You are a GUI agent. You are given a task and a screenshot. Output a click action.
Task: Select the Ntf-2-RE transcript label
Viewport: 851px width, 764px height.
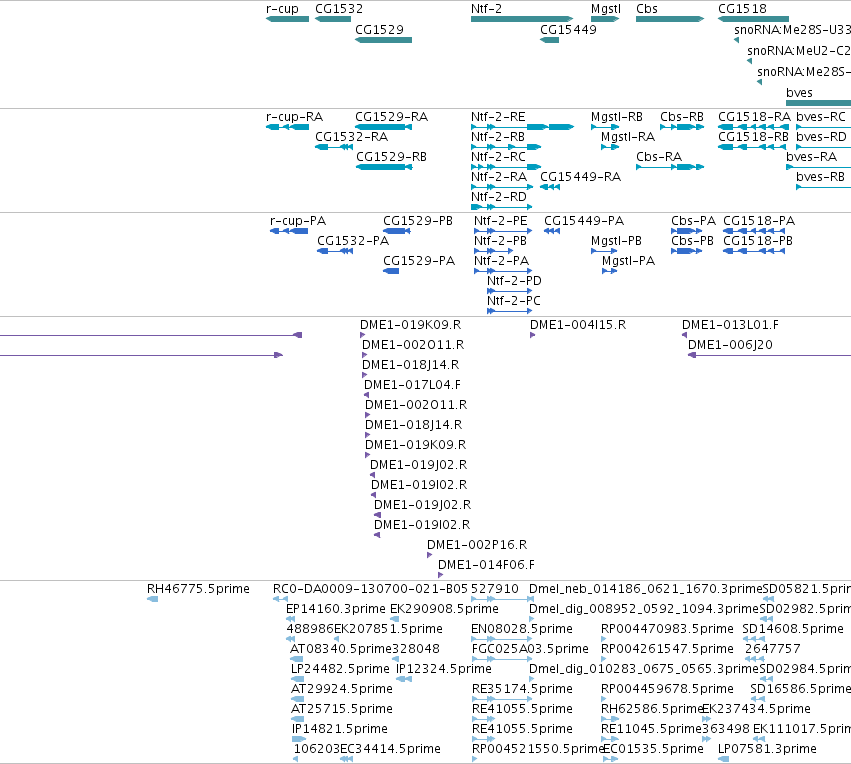pyautogui.click(x=498, y=117)
